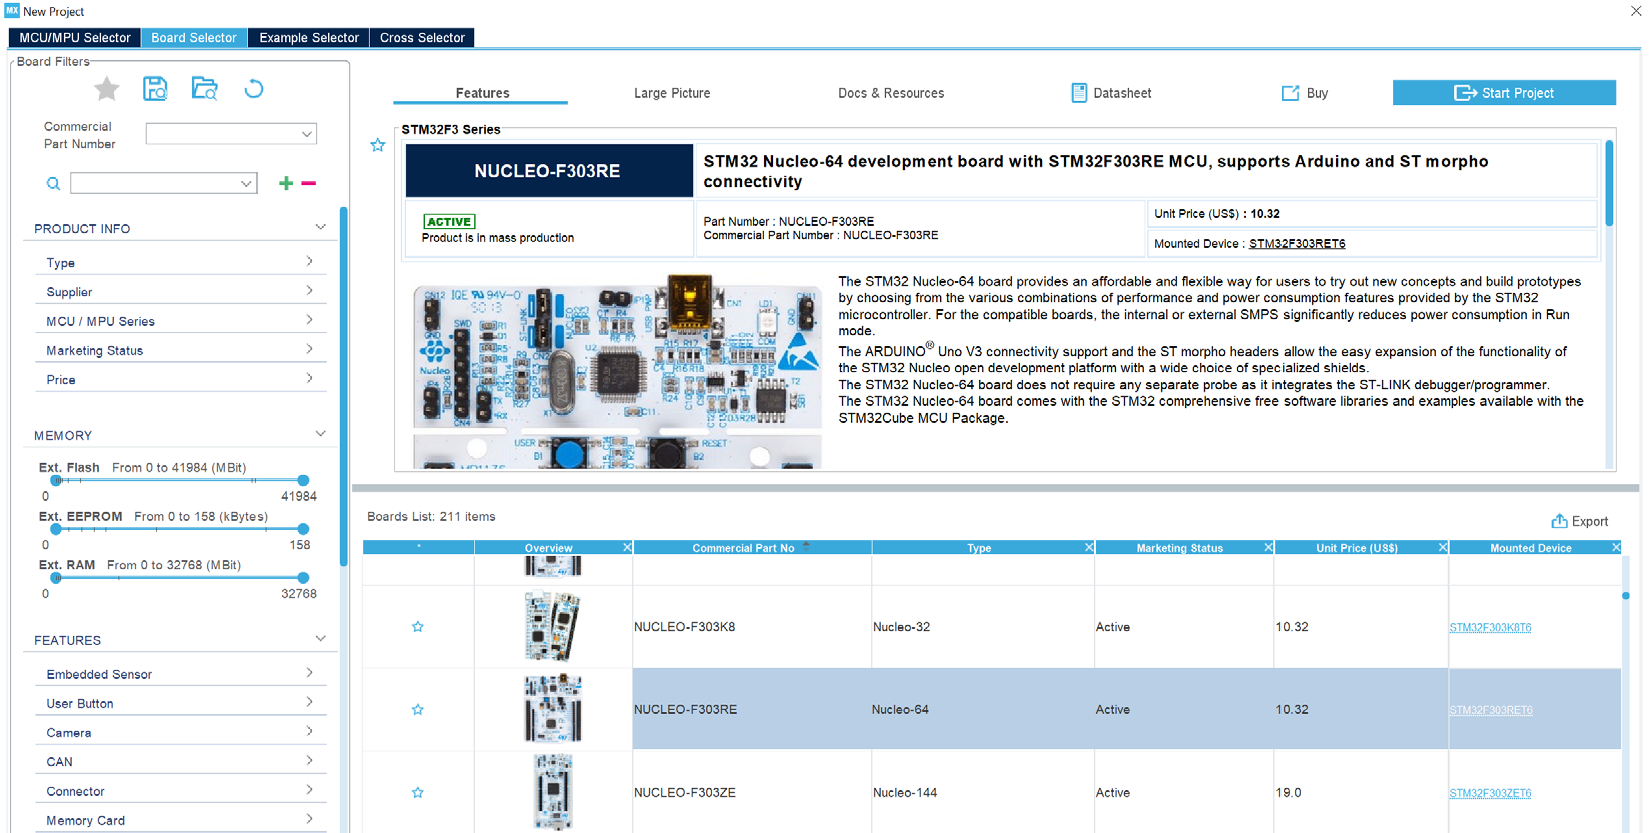Click the load saved search folder icon

click(x=204, y=89)
